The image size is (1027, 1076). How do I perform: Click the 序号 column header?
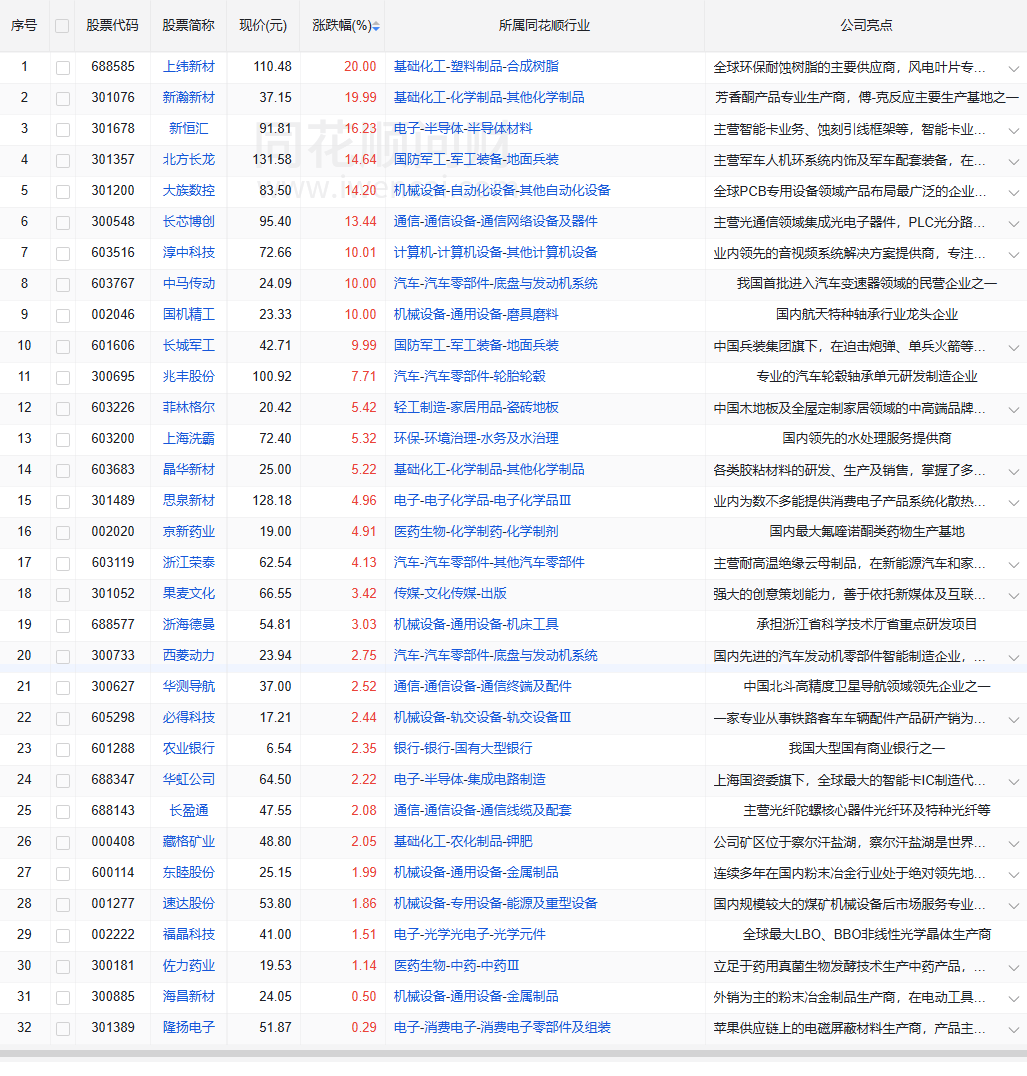24,25
